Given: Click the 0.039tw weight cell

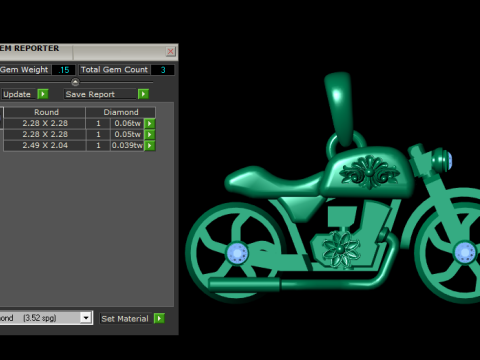Looking at the screenshot, I should 127,145.
